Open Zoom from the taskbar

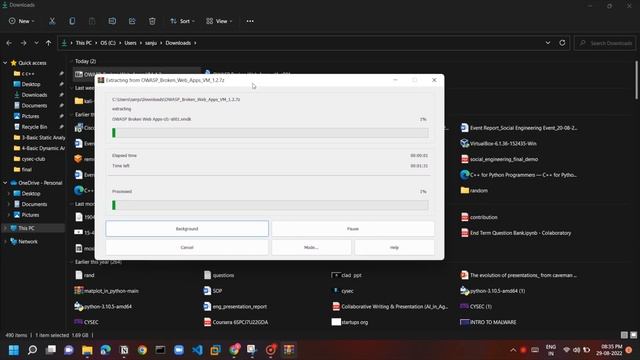click(179, 350)
